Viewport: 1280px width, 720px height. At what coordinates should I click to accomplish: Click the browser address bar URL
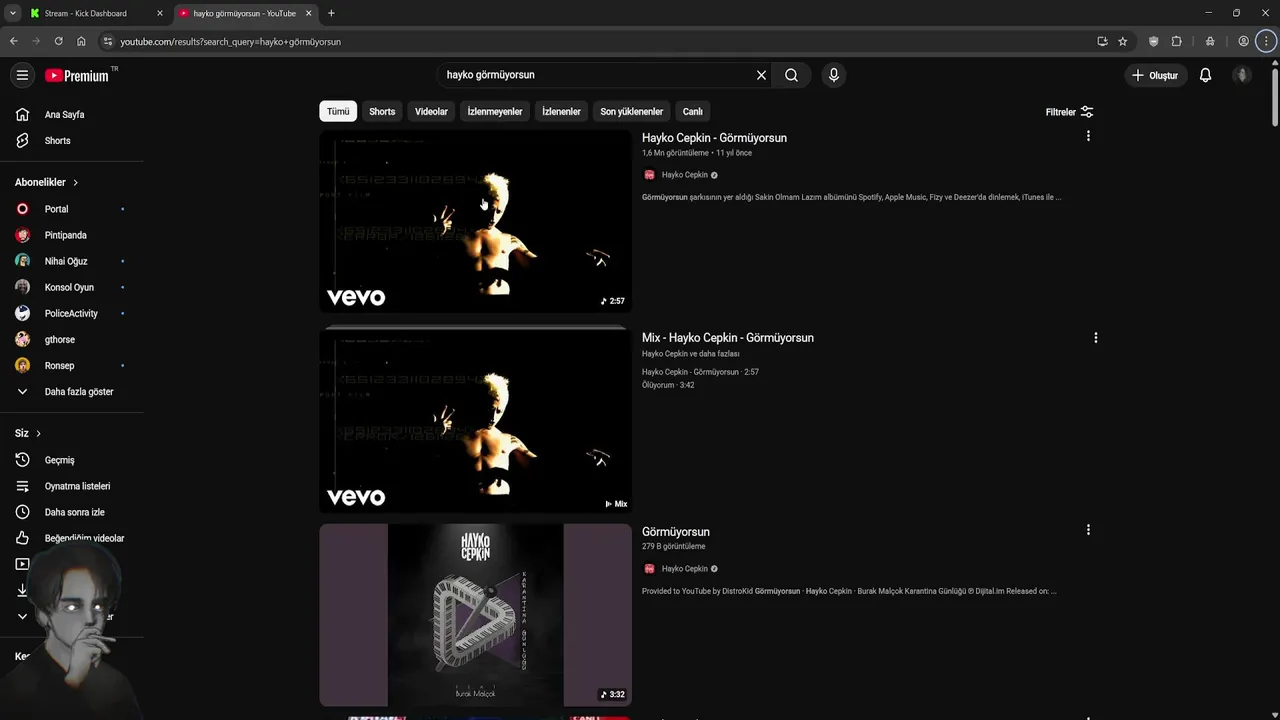click(231, 42)
